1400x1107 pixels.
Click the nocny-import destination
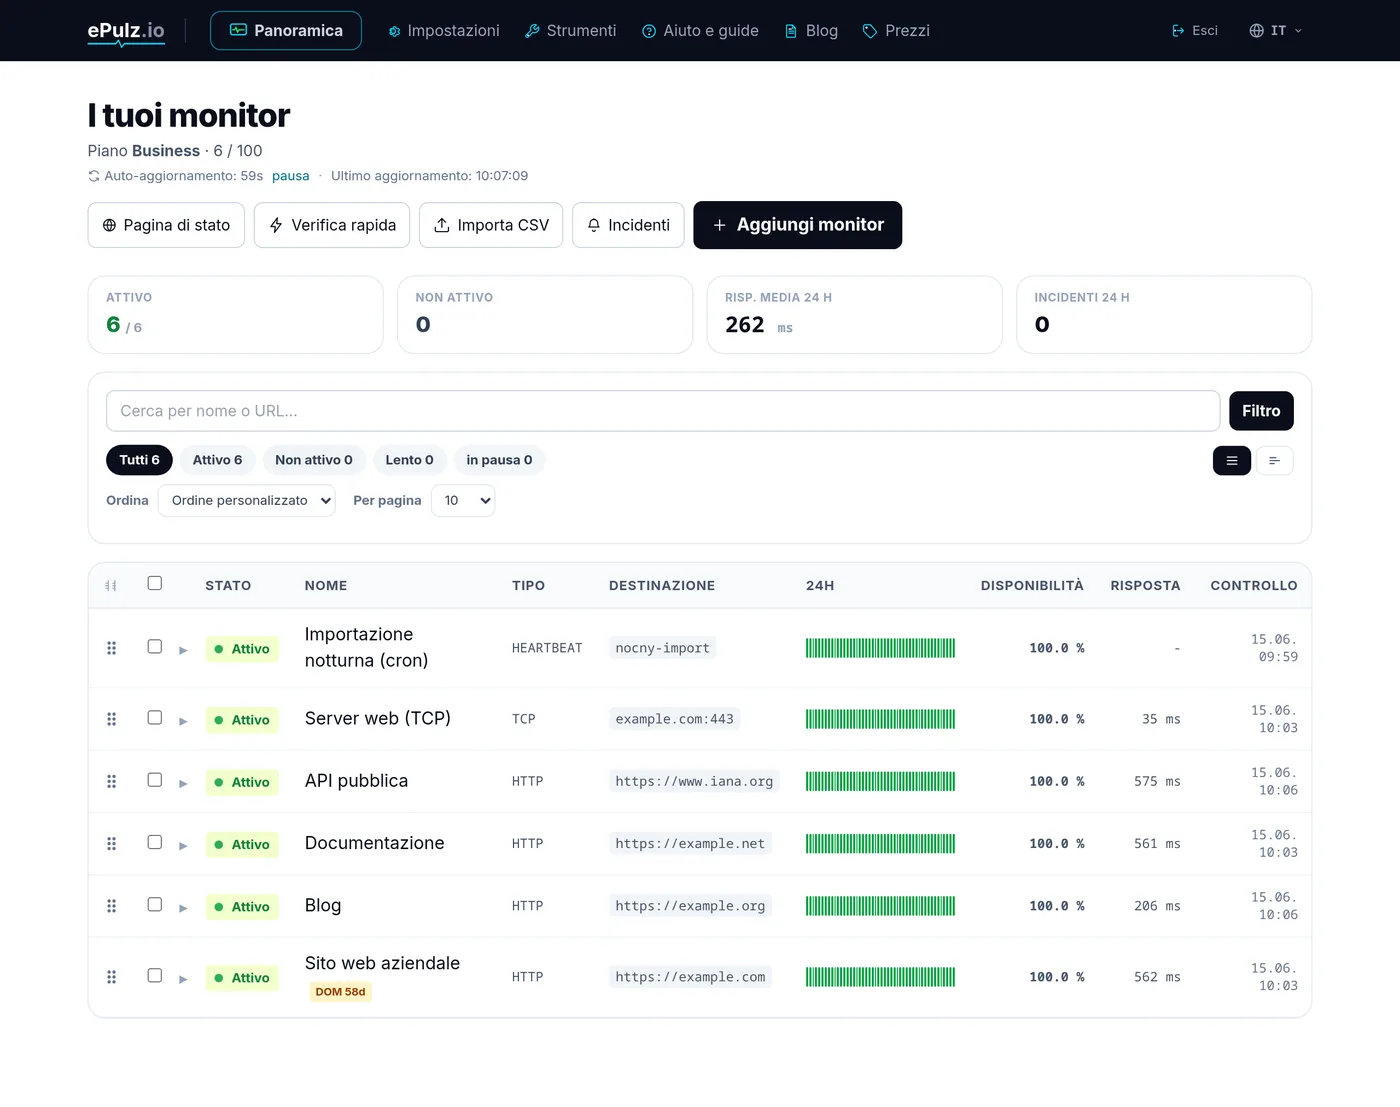pos(662,648)
